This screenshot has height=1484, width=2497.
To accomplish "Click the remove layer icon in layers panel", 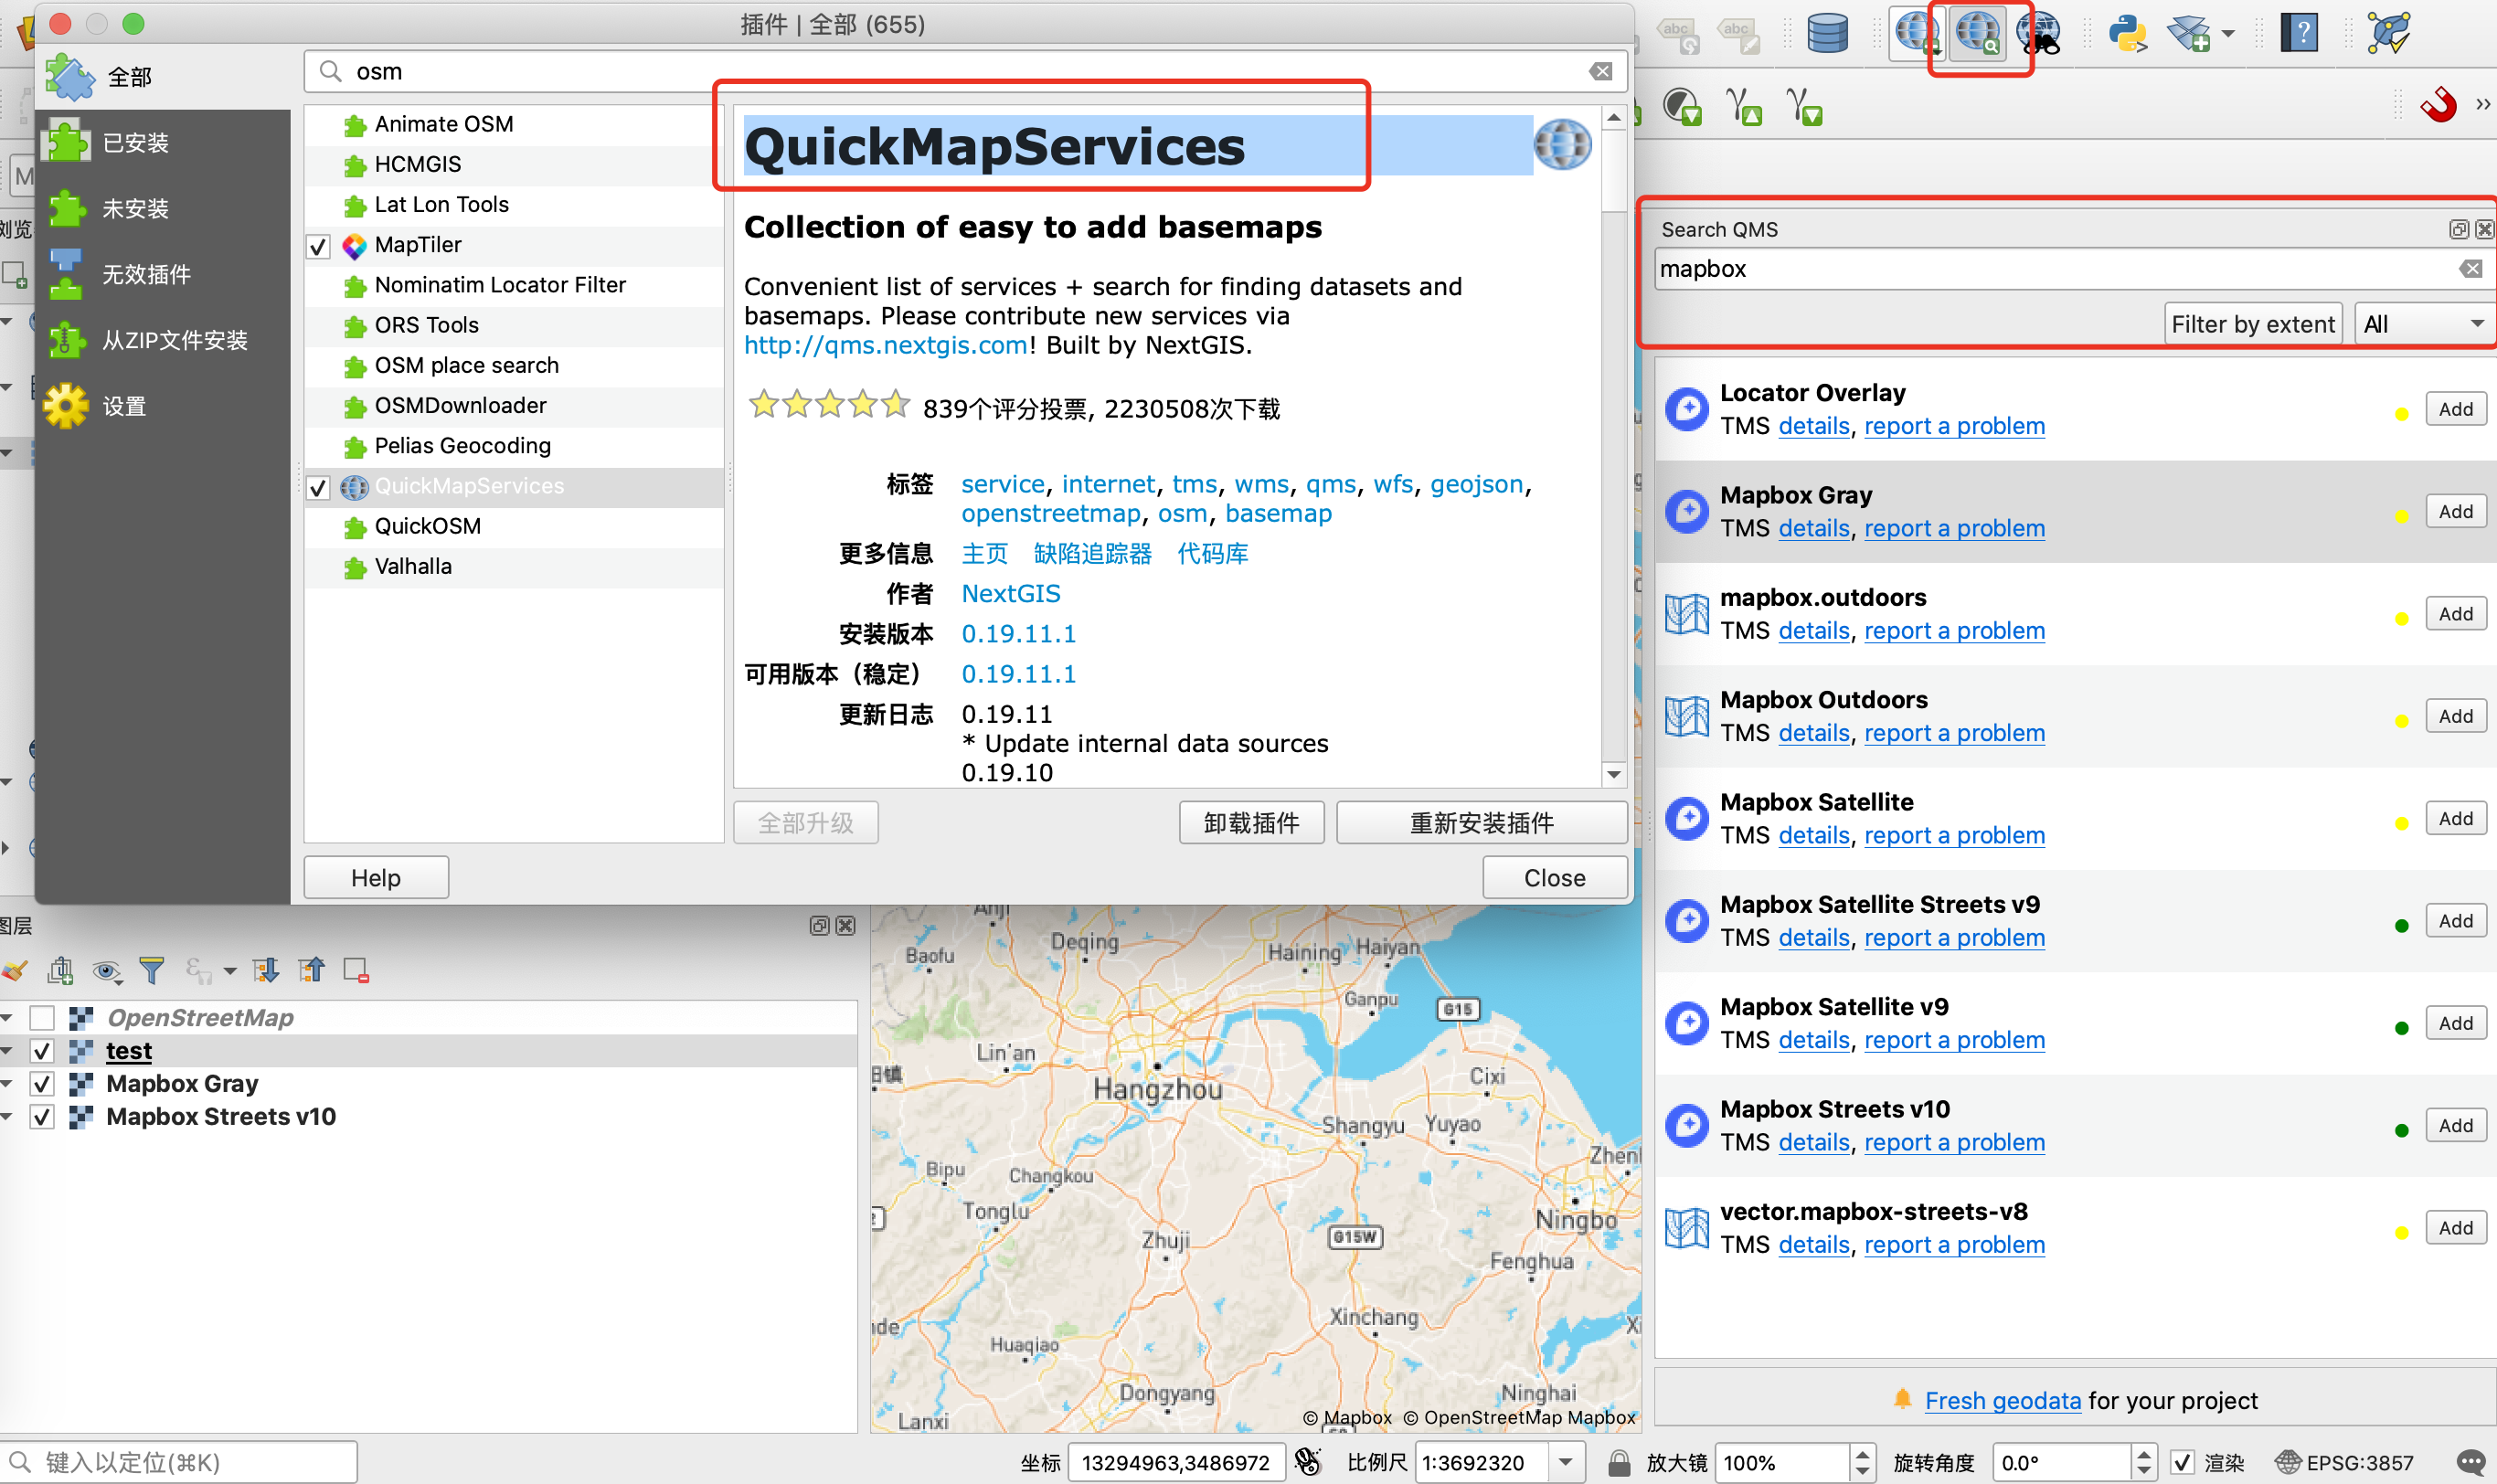I will pyautogui.click(x=356, y=969).
